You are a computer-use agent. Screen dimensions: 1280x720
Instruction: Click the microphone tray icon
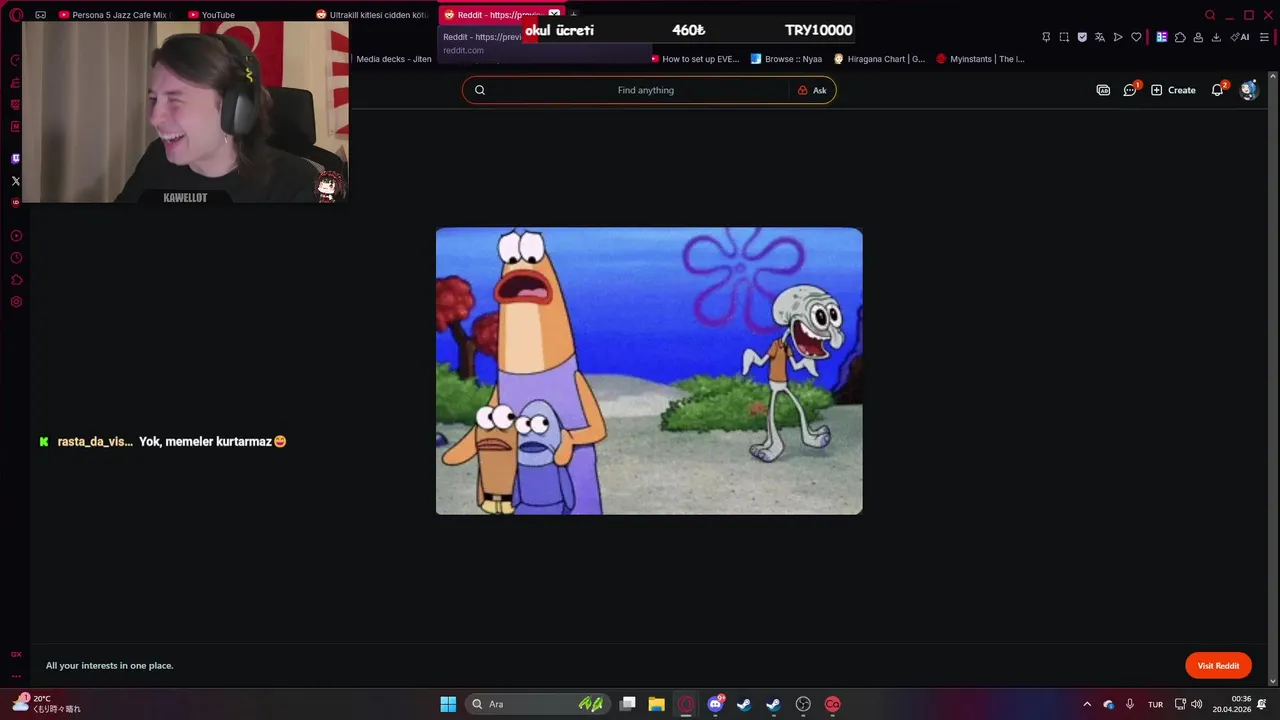1130,704
